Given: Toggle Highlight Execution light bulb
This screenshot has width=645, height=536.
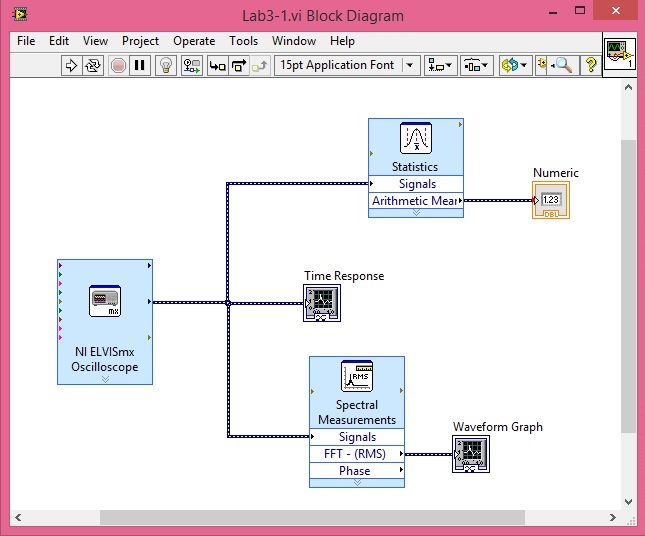Looking at the screenshot, I should [166, 65].
